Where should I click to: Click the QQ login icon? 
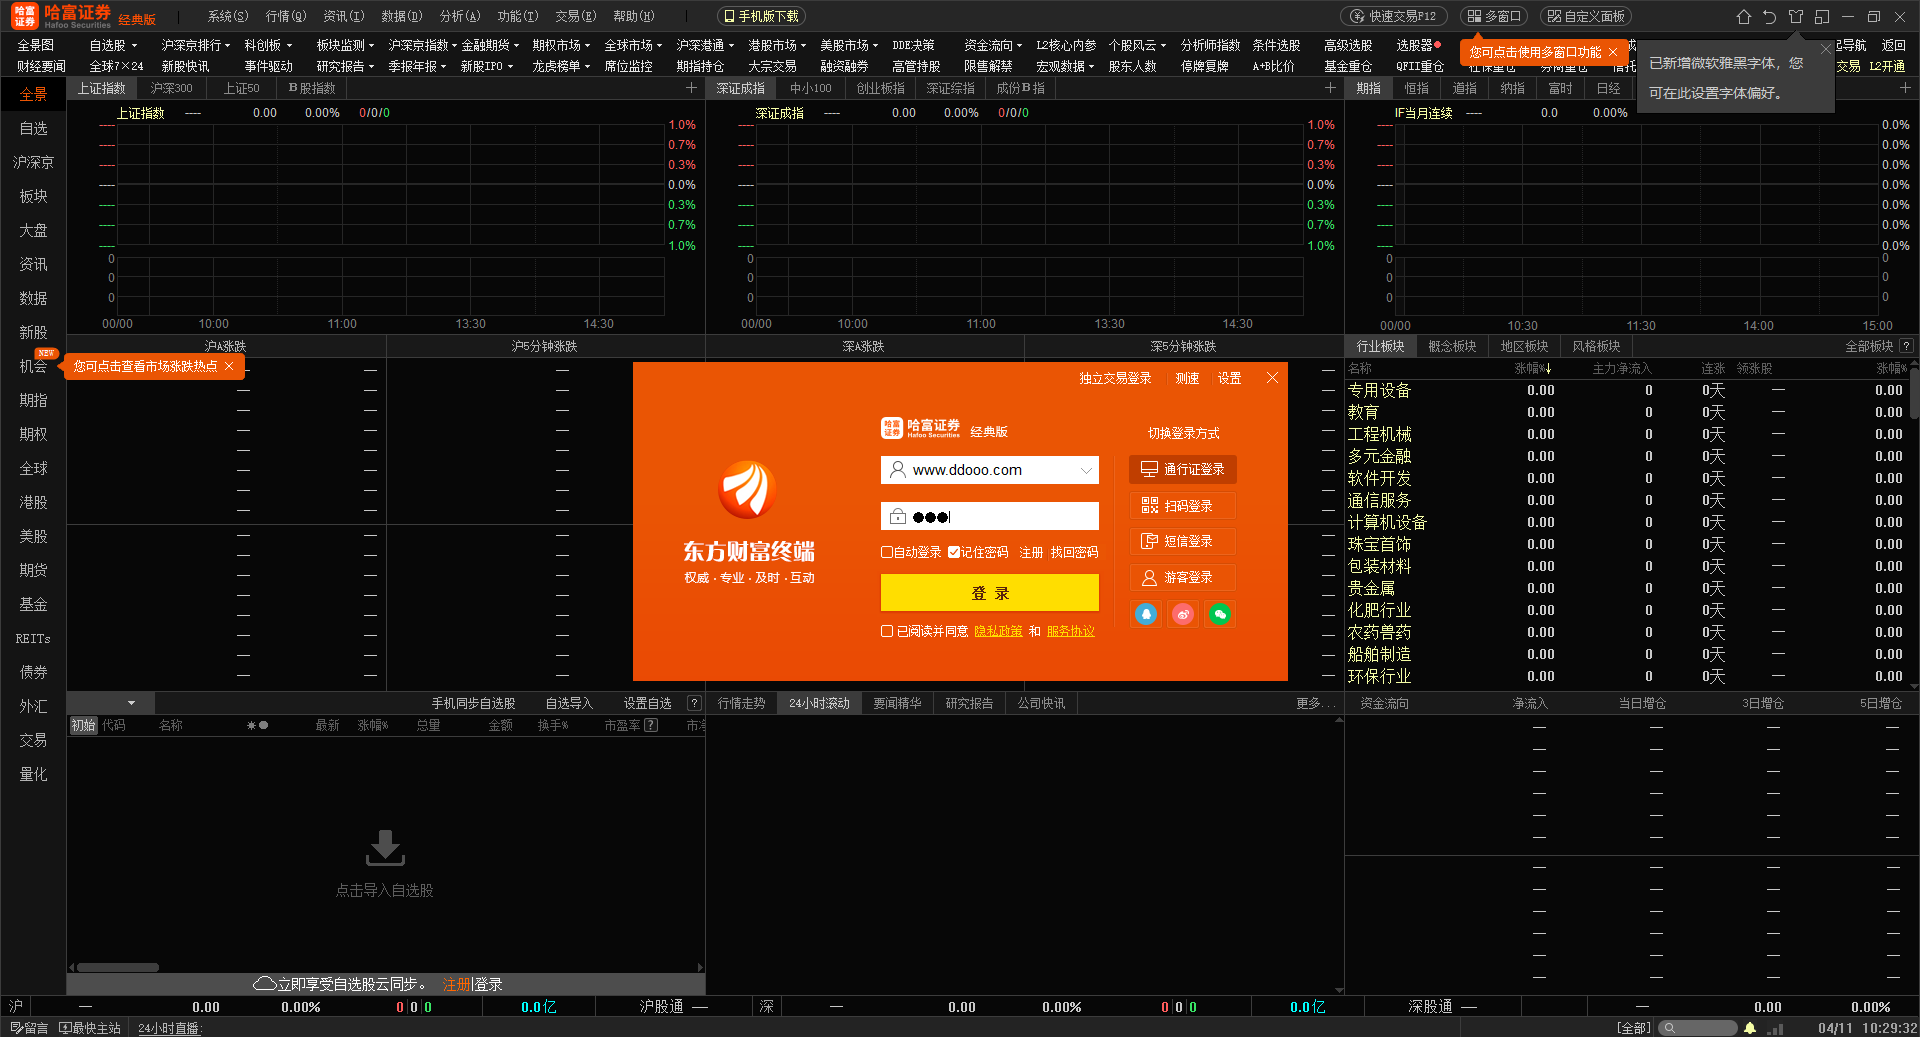1146,614
